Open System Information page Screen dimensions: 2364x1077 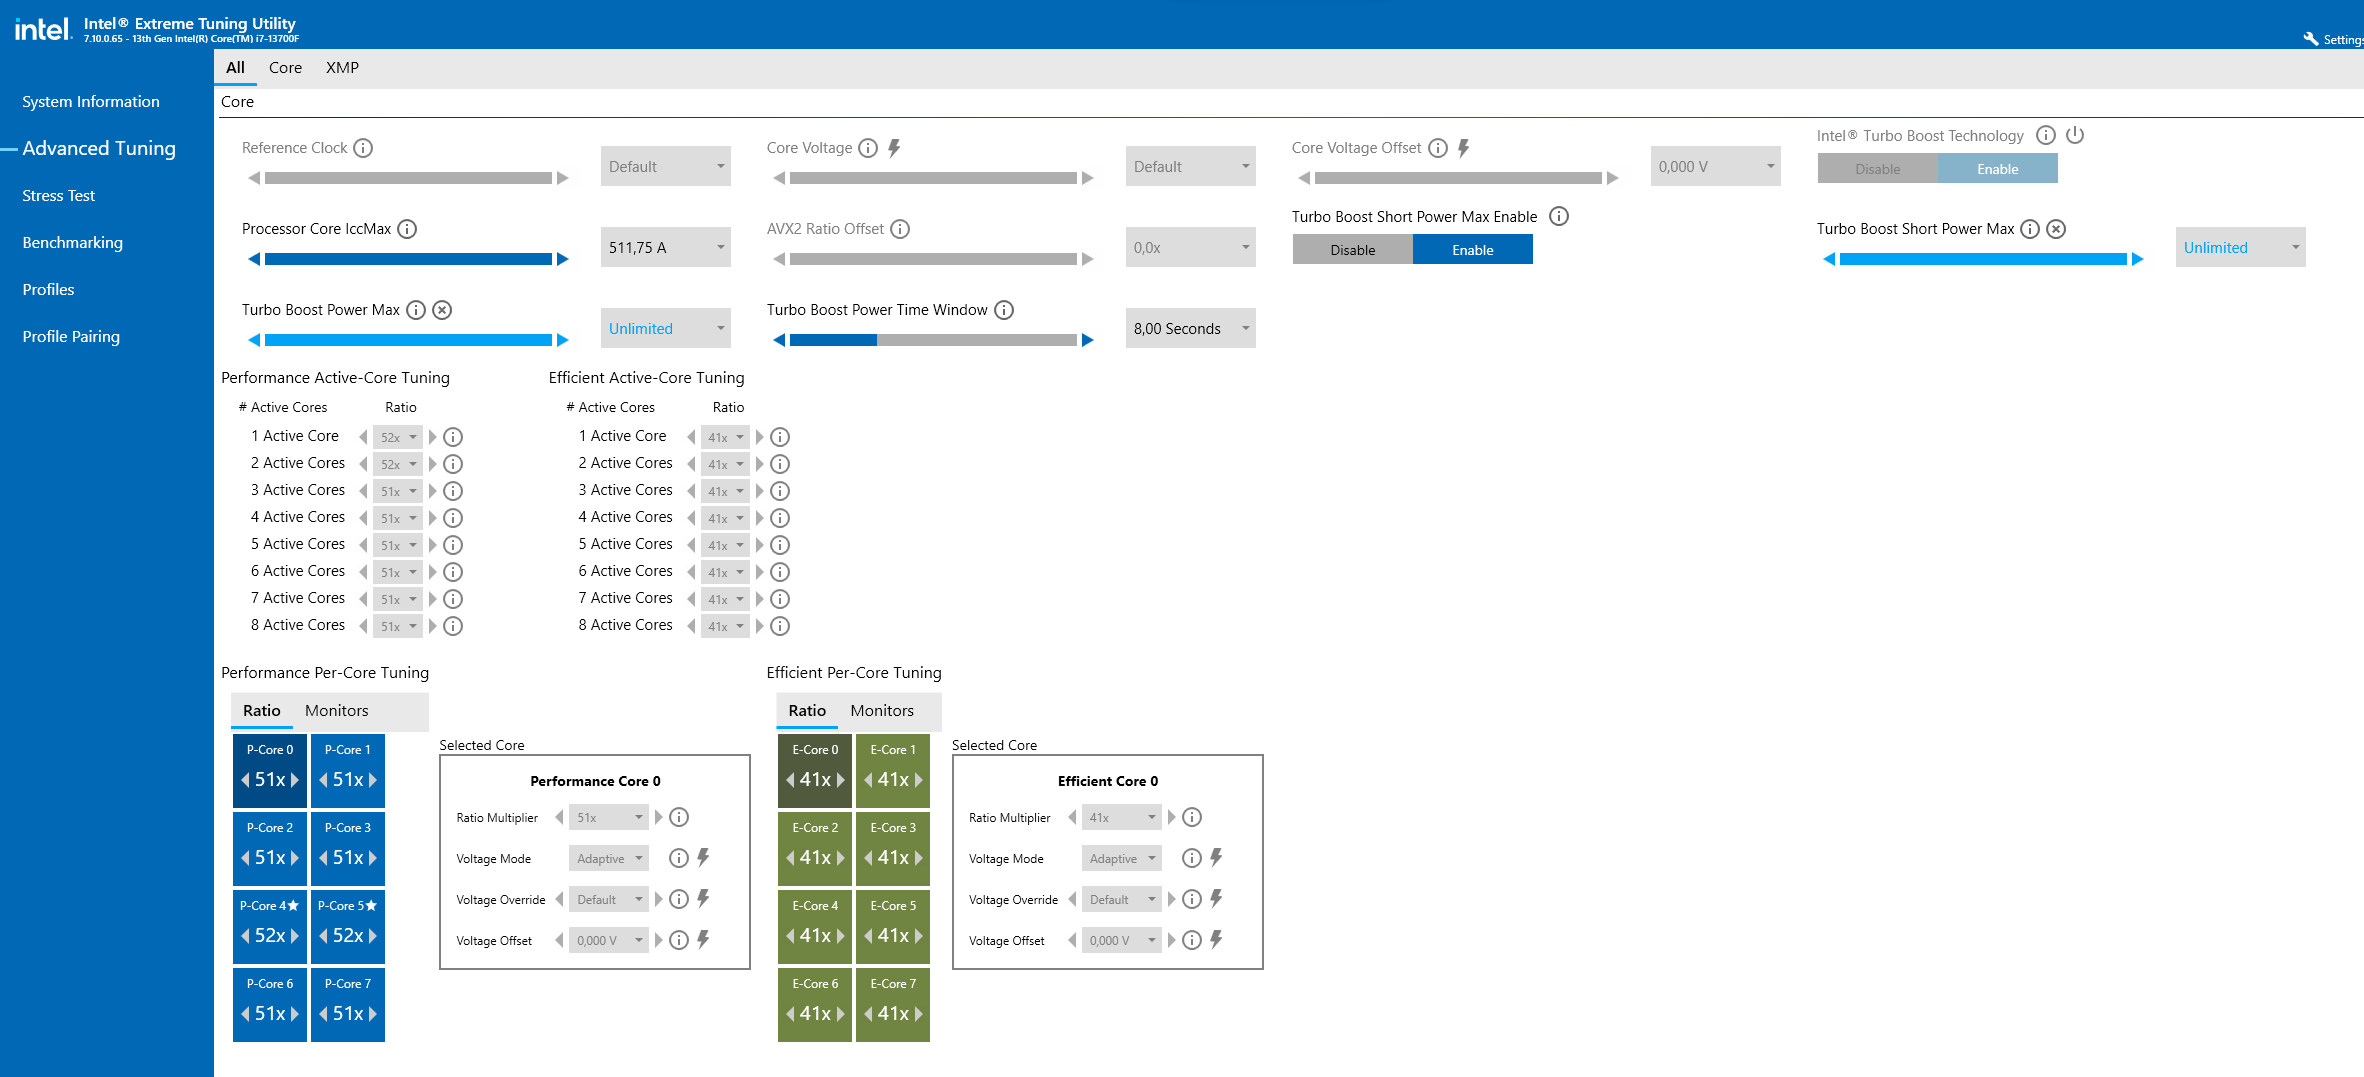point(91,102)
